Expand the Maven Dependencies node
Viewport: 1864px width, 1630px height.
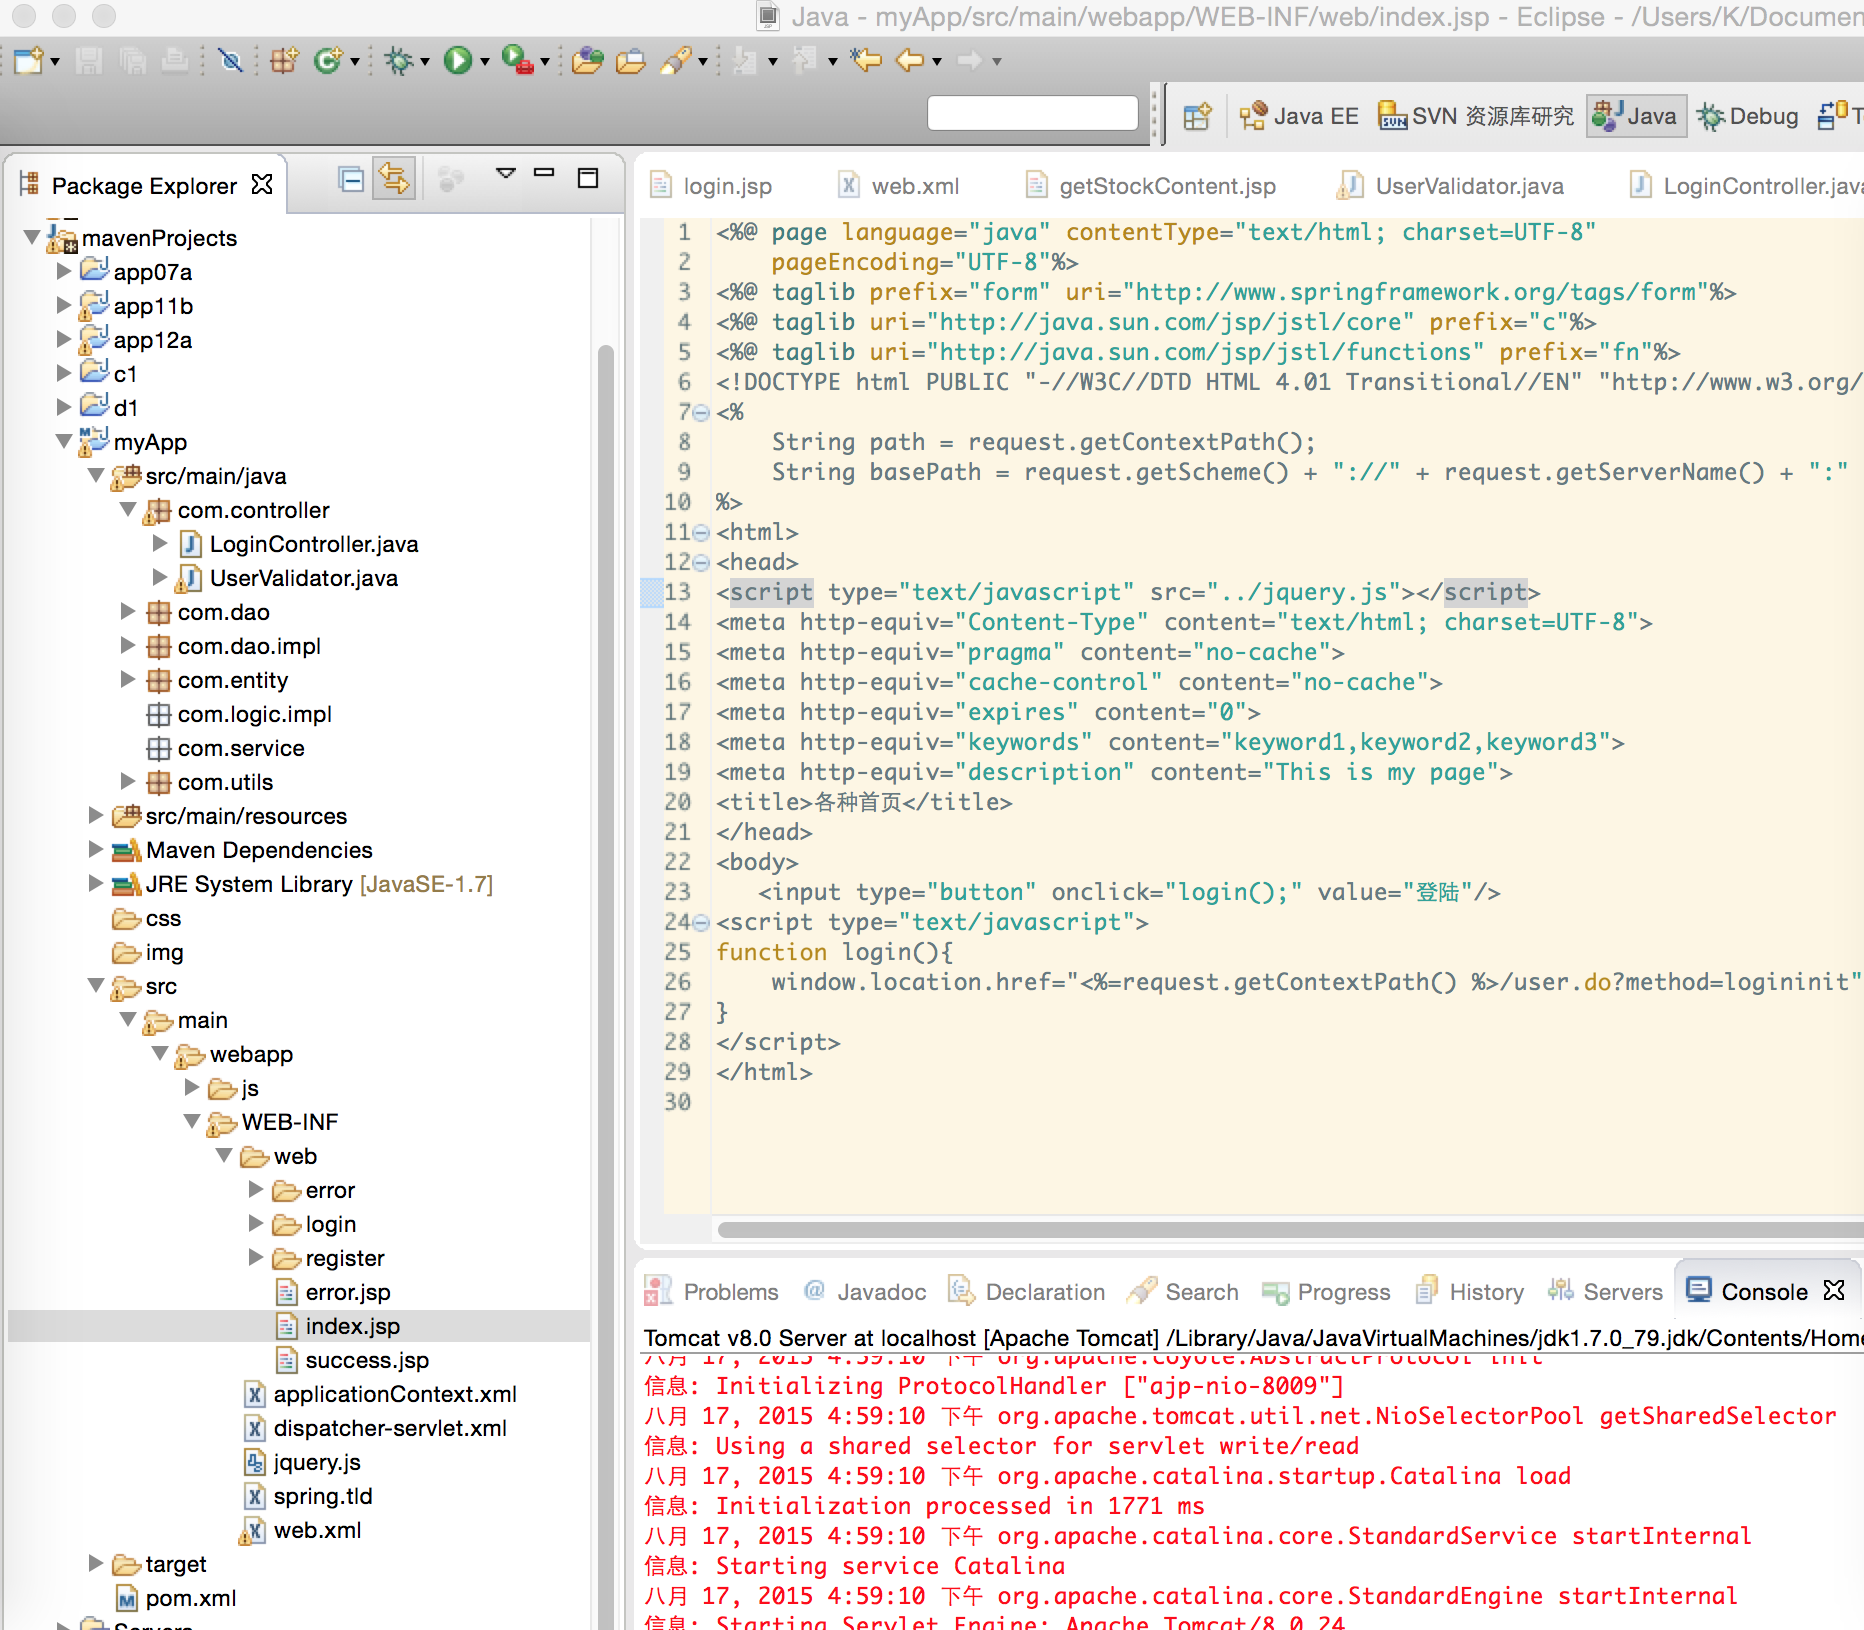96,849
